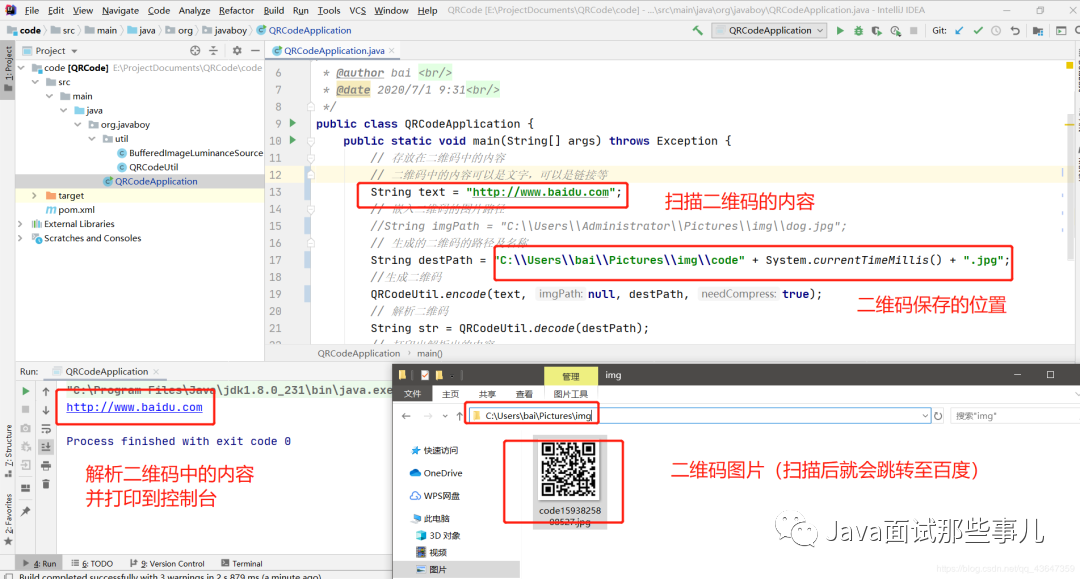Revert changes with the undo arrow icon
This screenshot has height=579, width=1080.
1015,30
